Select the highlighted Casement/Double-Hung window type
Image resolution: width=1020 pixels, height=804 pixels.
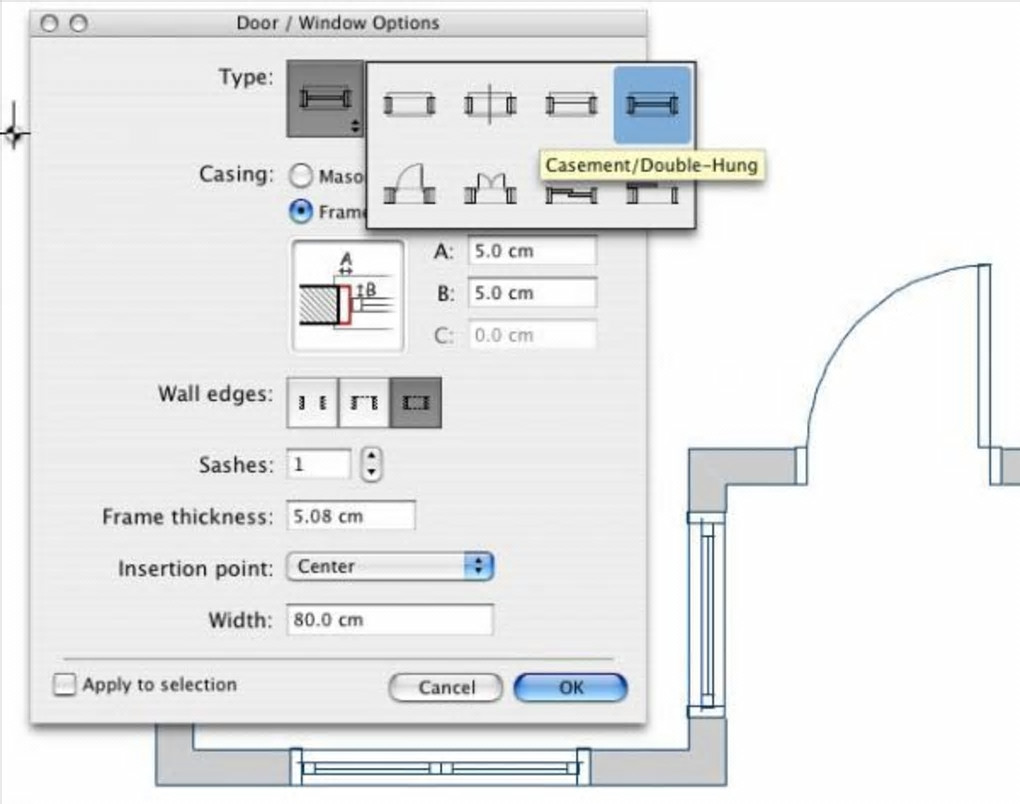click(x=652, y=104)
